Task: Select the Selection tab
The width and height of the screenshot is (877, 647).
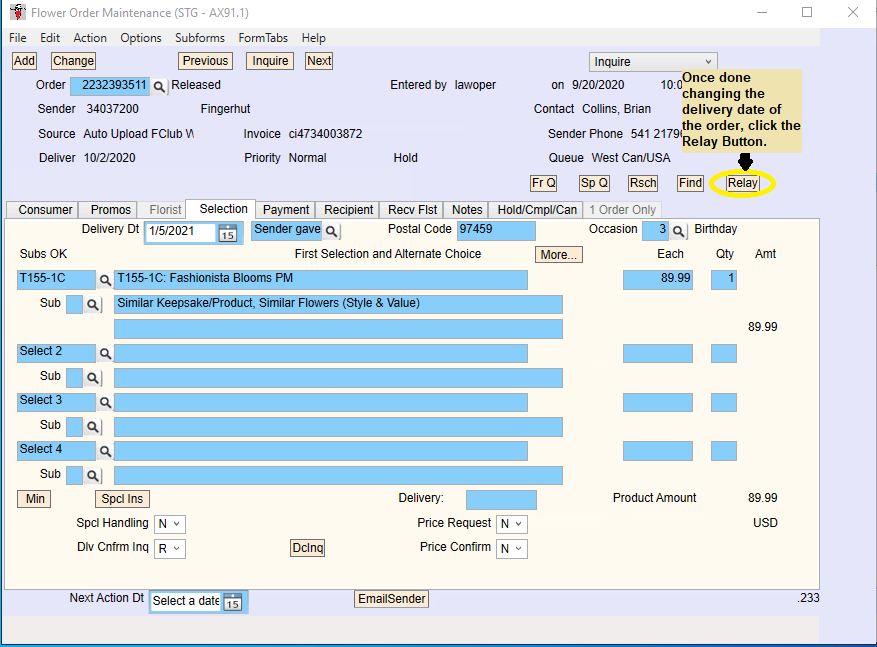Action: click(223, 209)
